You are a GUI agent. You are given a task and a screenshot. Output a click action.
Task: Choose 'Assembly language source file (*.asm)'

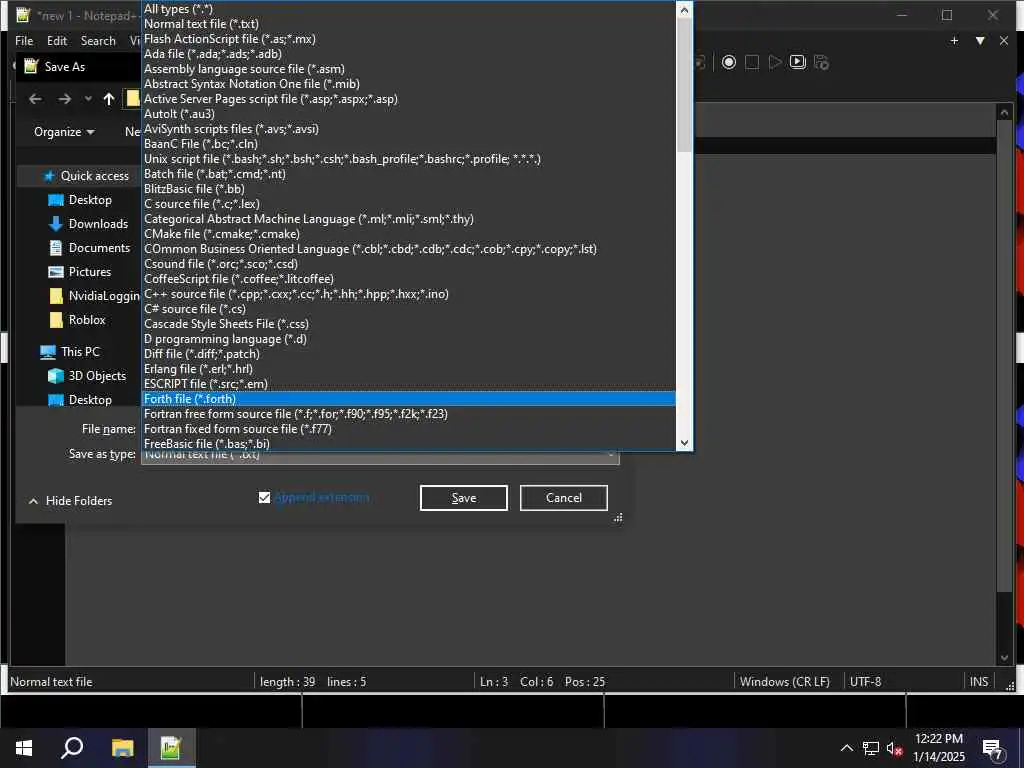(x=409, y=69)
